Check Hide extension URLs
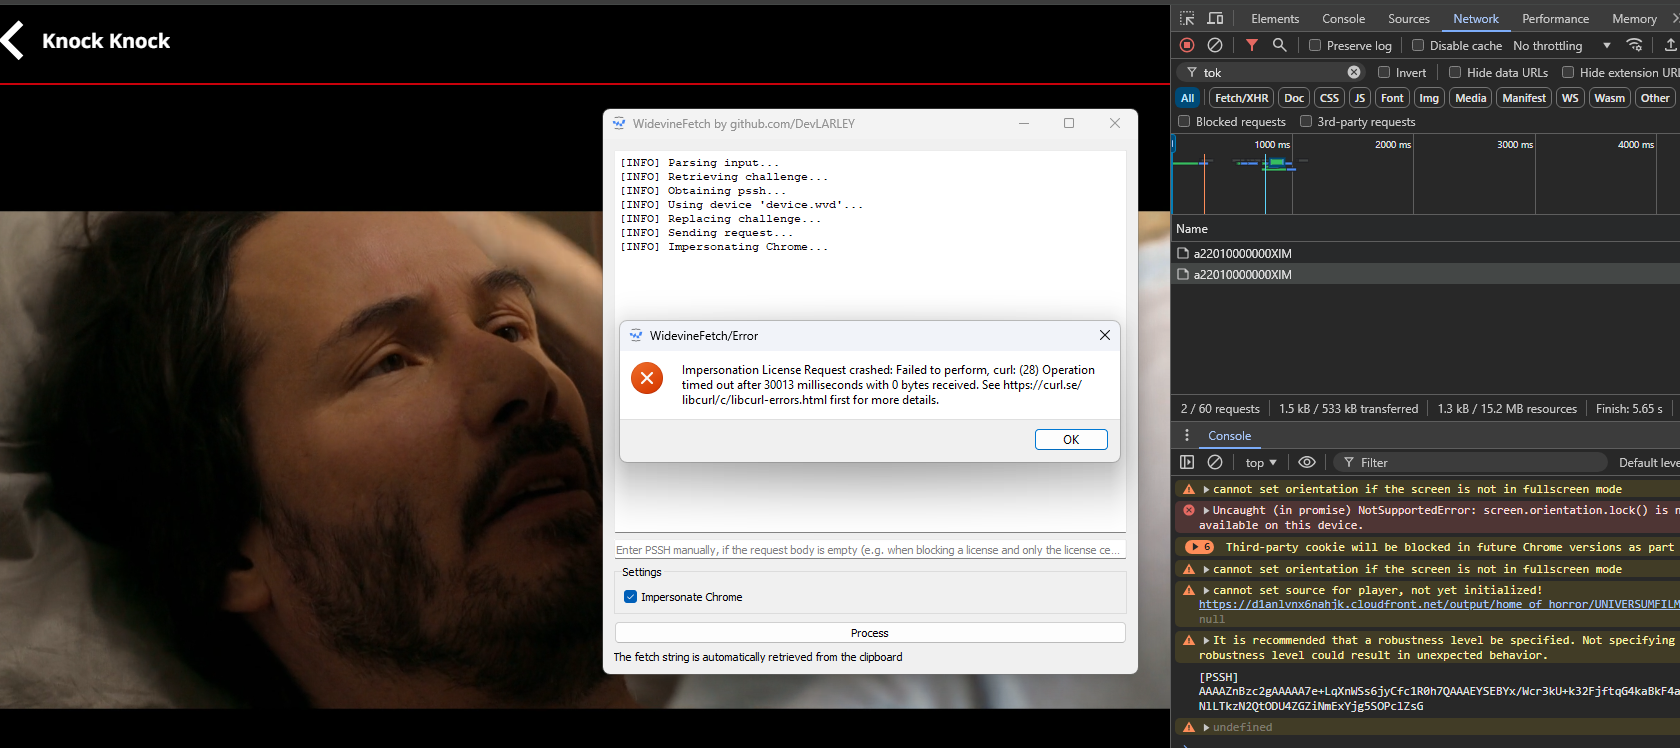This screenshot has width=1680, height=748. 1568,72
